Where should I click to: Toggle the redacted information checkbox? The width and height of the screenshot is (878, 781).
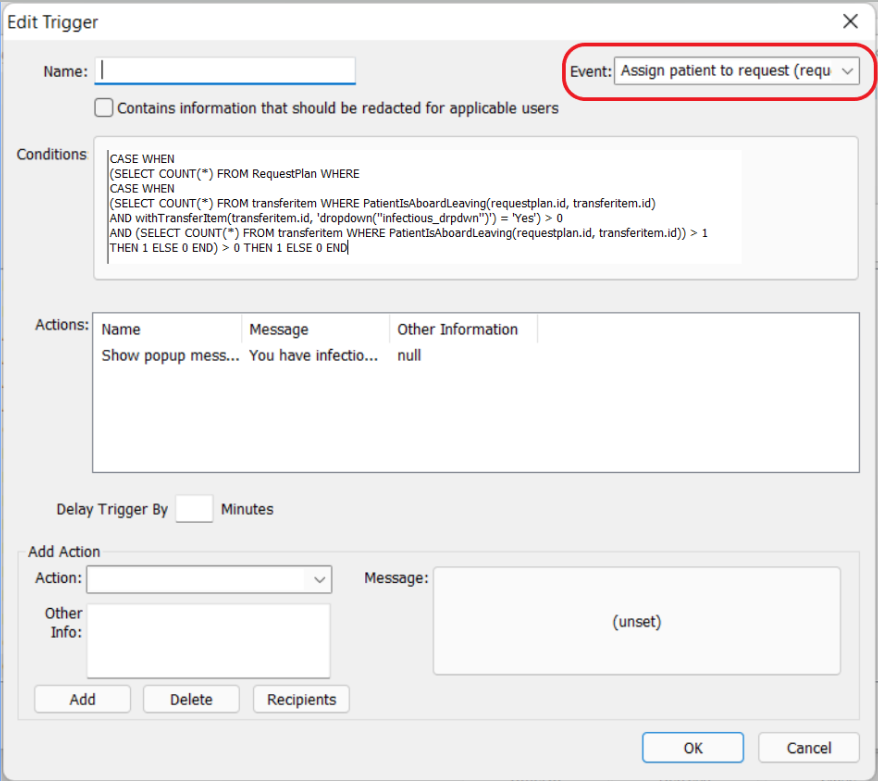point(104,107)
